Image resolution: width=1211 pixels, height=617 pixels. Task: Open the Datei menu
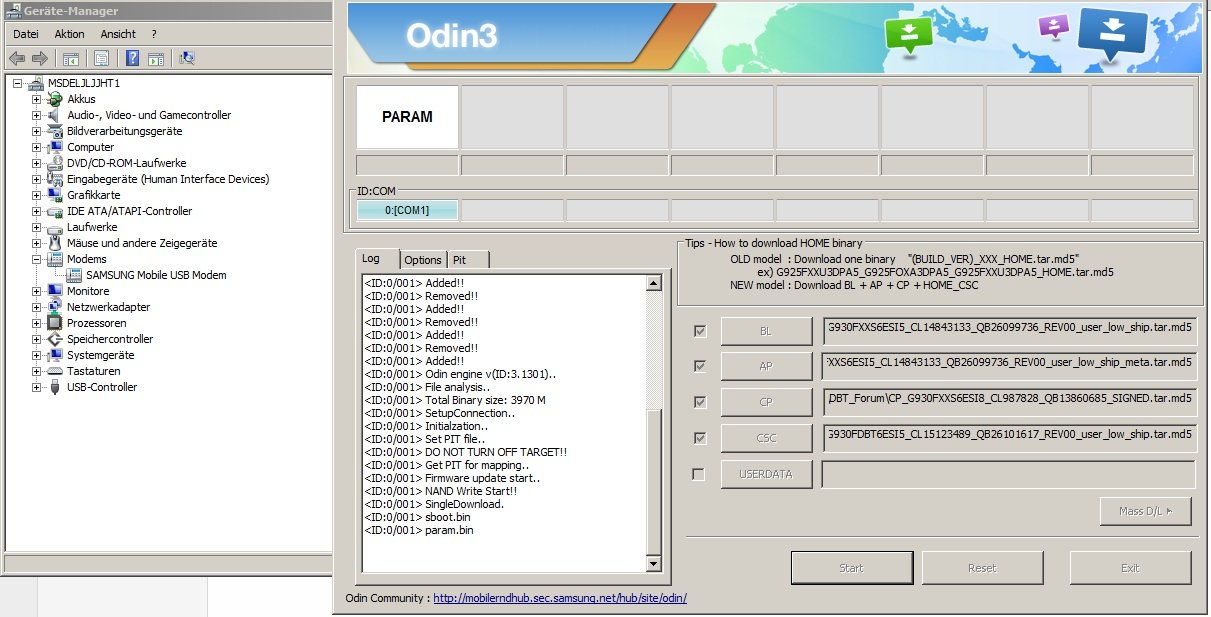pos(25,34)
